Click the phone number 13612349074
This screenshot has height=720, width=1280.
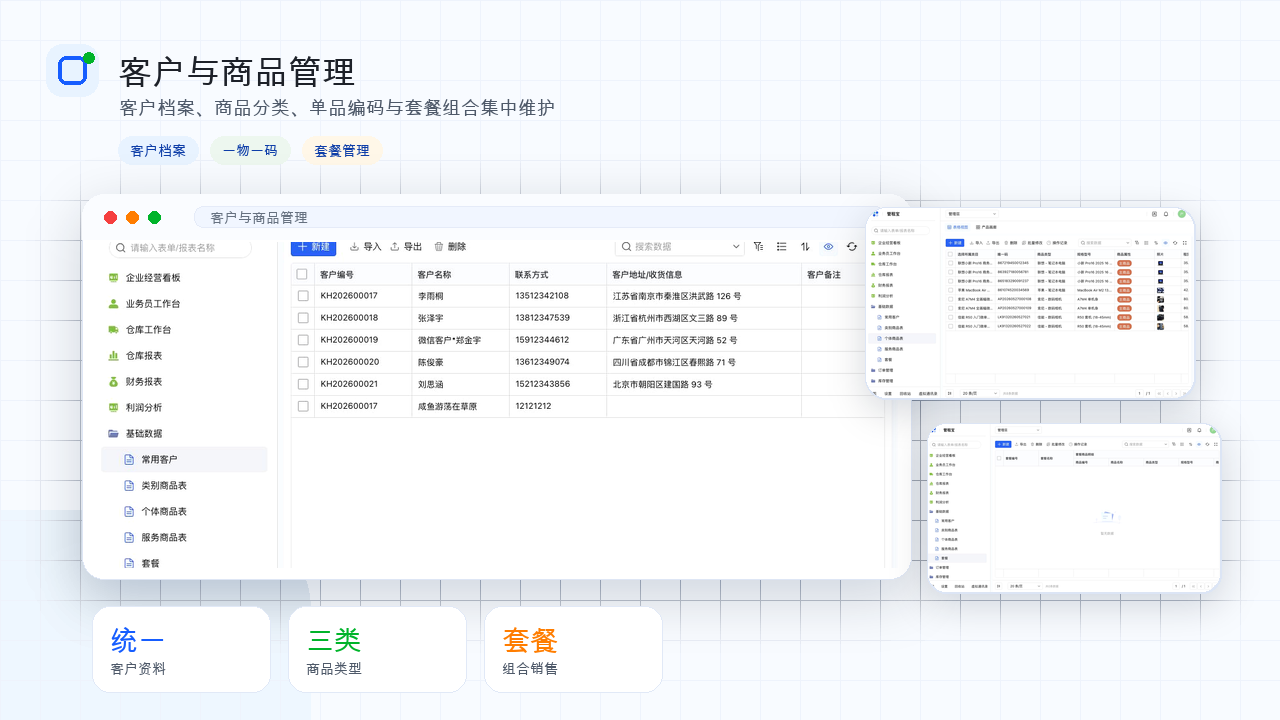pos(542,362)
